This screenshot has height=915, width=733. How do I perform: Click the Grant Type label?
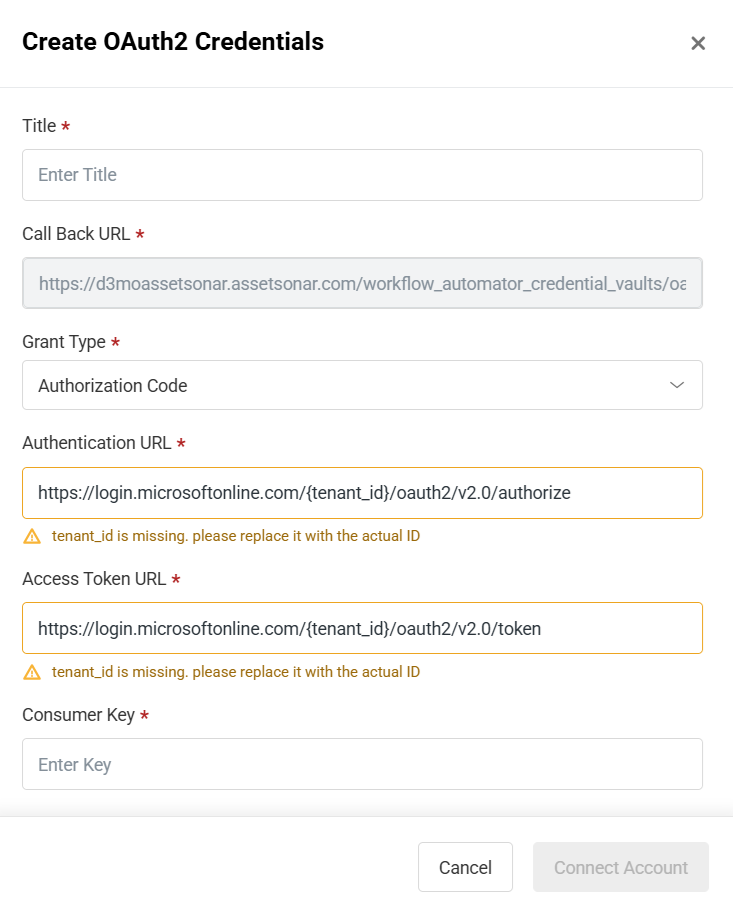pyautogui.click(x=64, y=342)
